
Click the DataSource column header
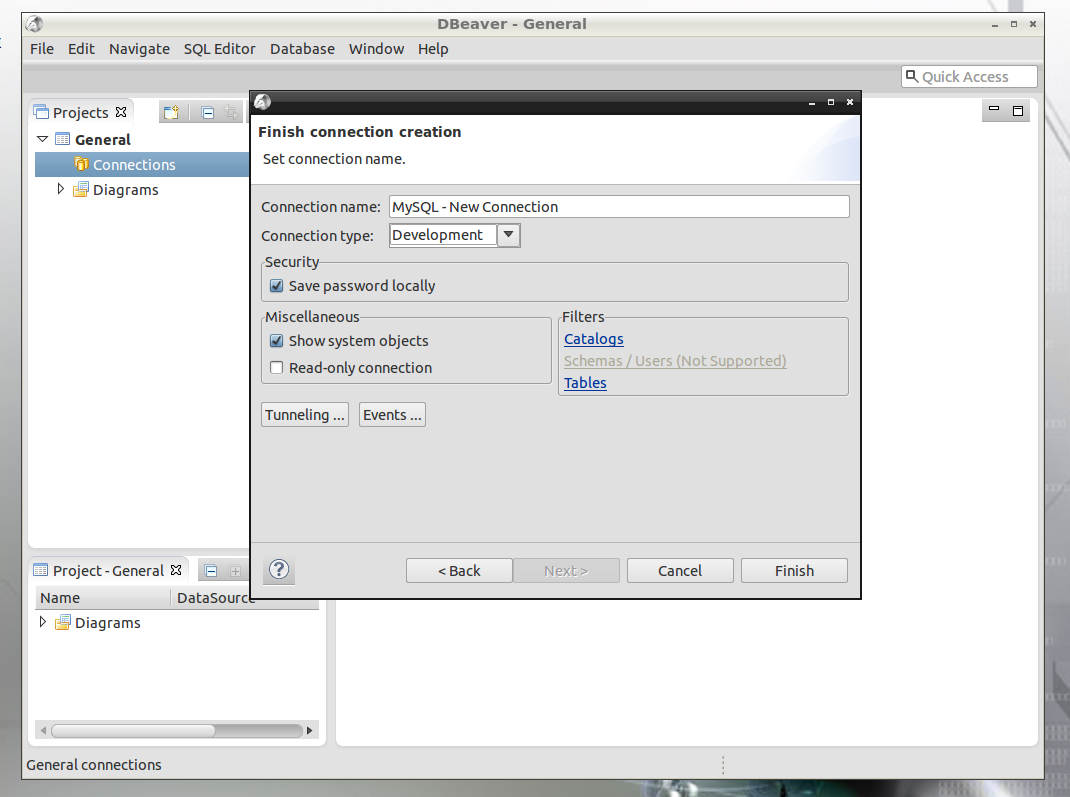(216, 598)
